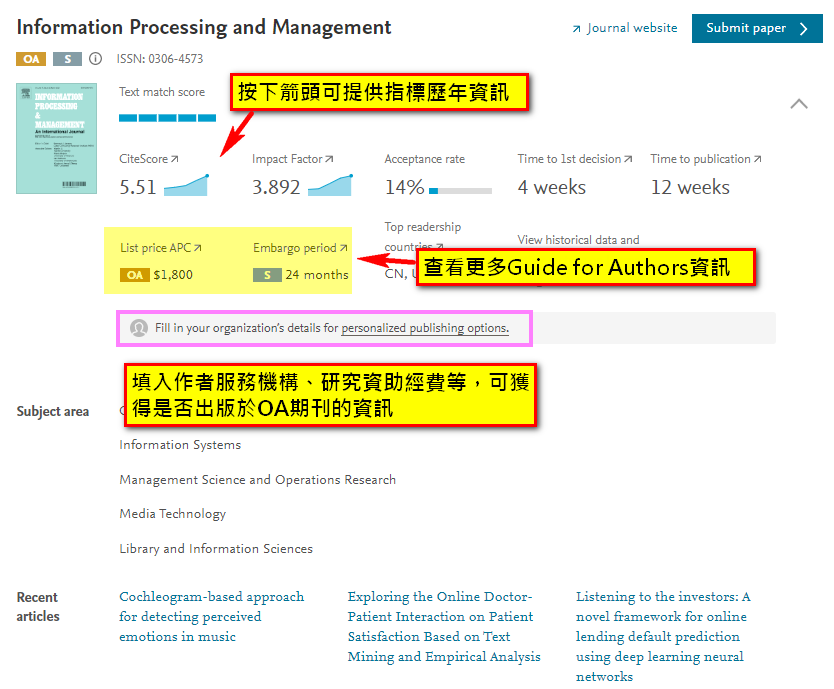The width and height of the screenshot is (834, 689).
Task: Click the Acceptance rate label
Action: click(424, 159)
